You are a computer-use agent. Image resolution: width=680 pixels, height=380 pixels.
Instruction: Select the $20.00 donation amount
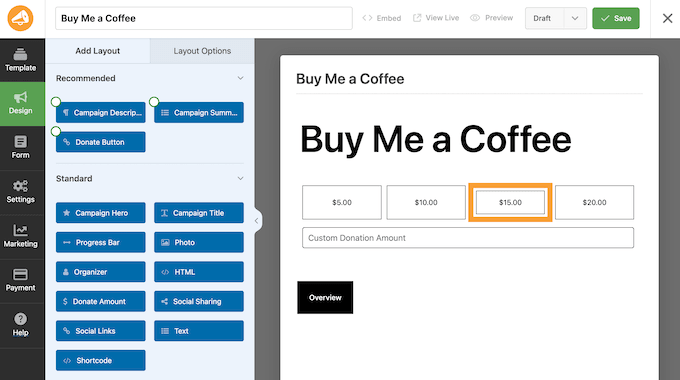(594, 202)
